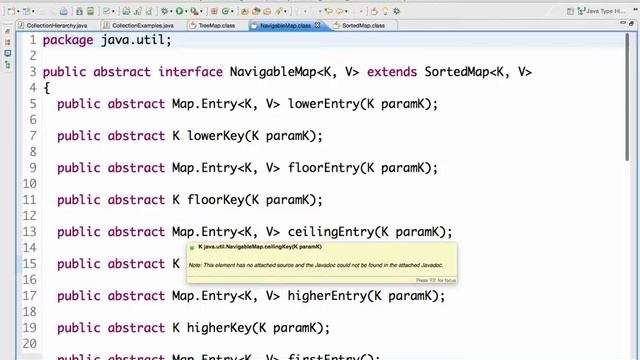Open the New wizard dropdown arrow

point(18,11)
